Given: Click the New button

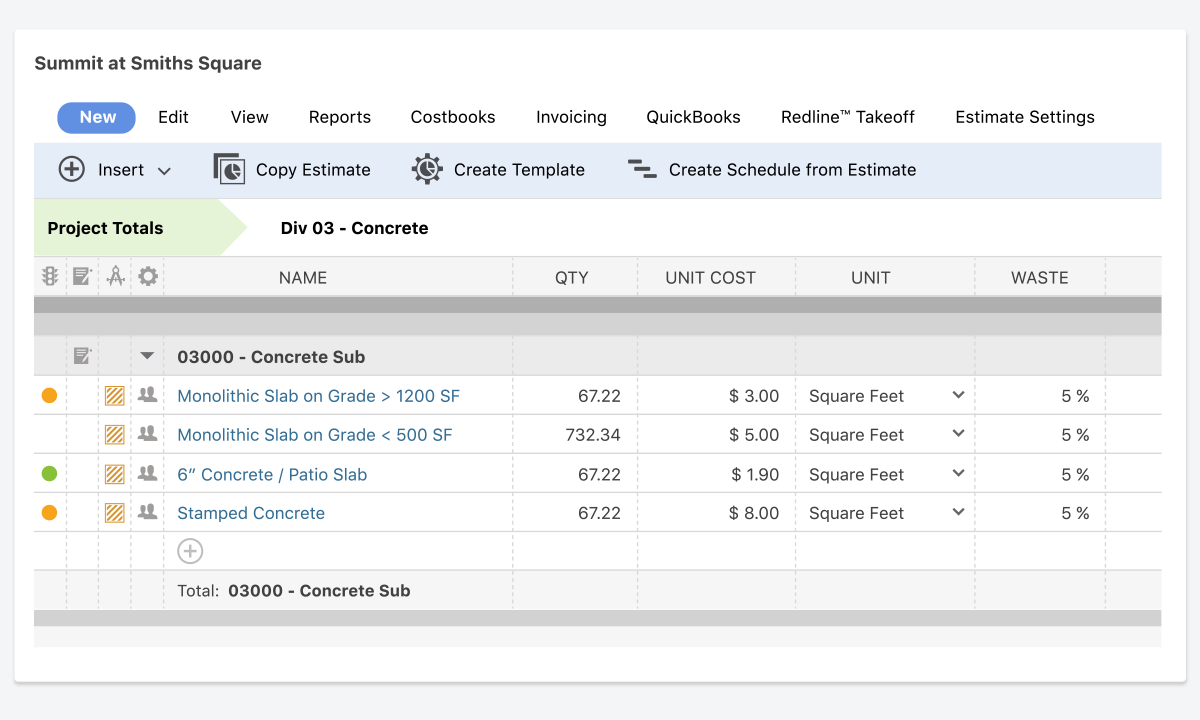Looking at the screenshot, I should point(97,117).
